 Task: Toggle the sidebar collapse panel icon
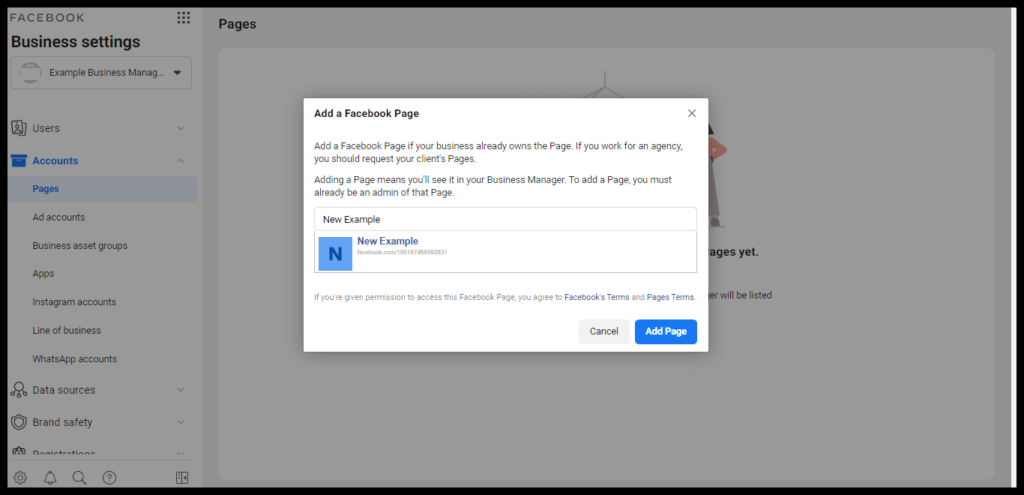coord(182,478)
